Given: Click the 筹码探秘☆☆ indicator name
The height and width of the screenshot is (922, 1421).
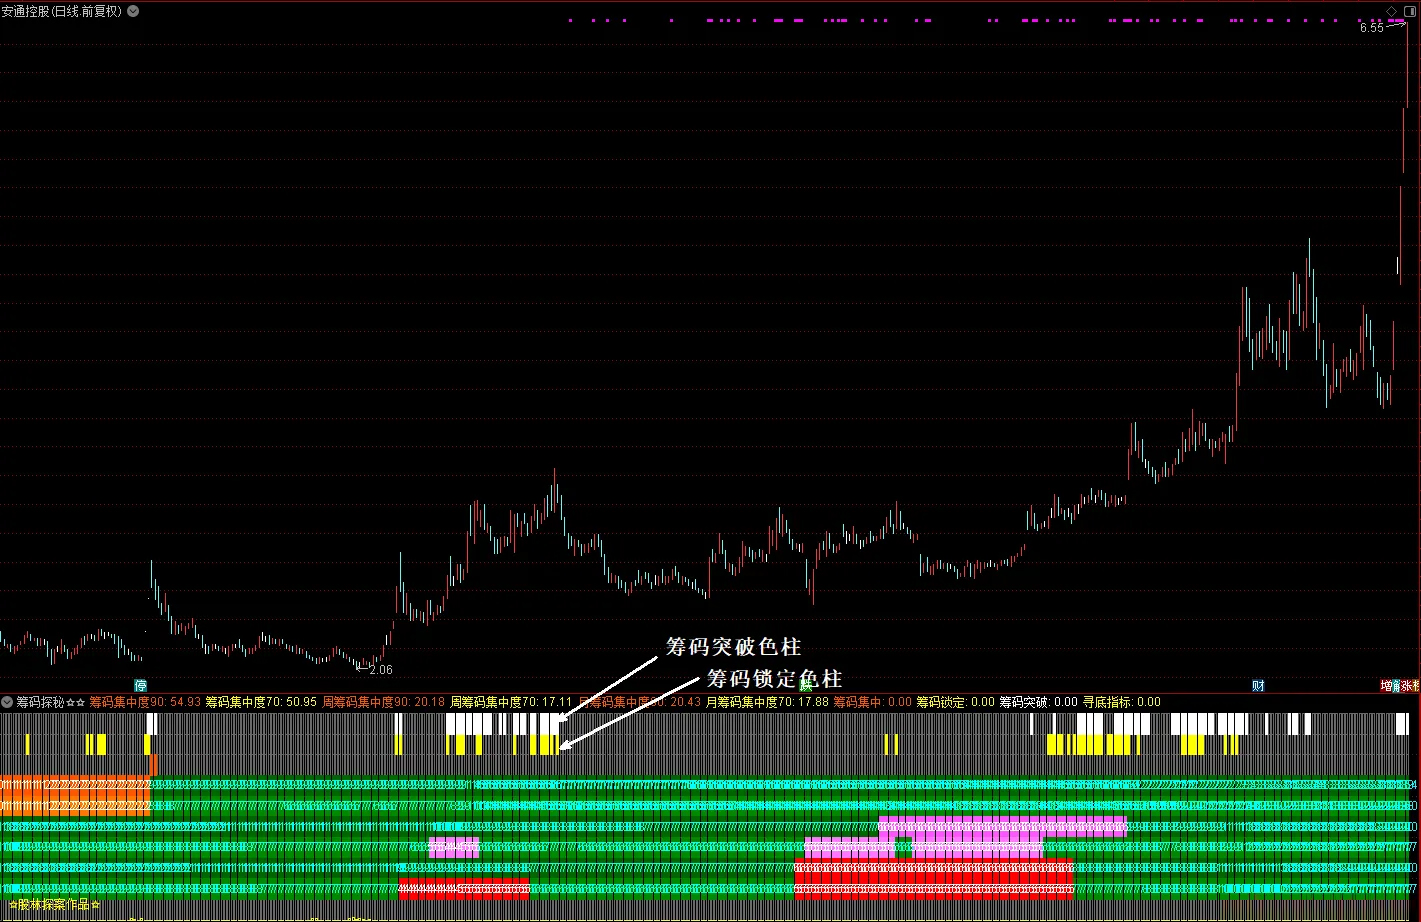Looking at the screenshot, I should click(x=51, y=702).
